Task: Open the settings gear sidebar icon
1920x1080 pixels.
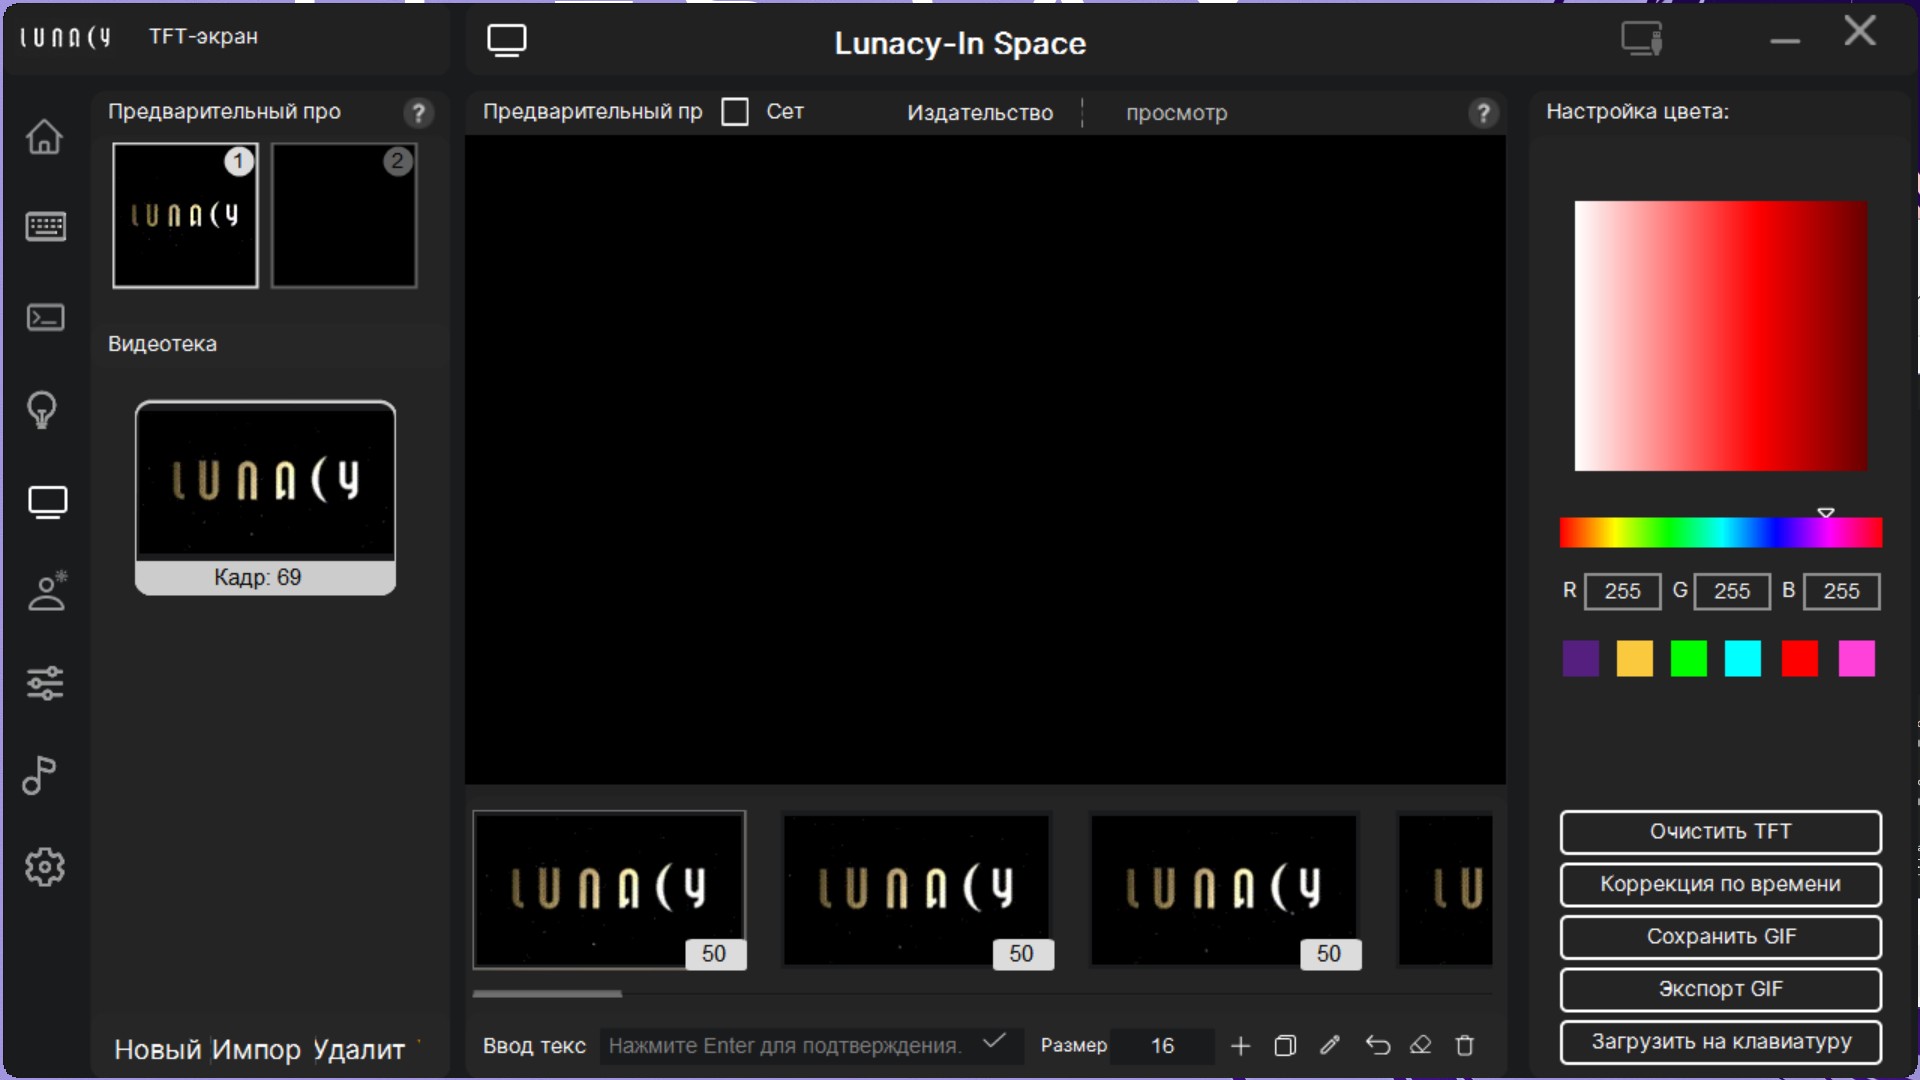Action: point(45,867)
